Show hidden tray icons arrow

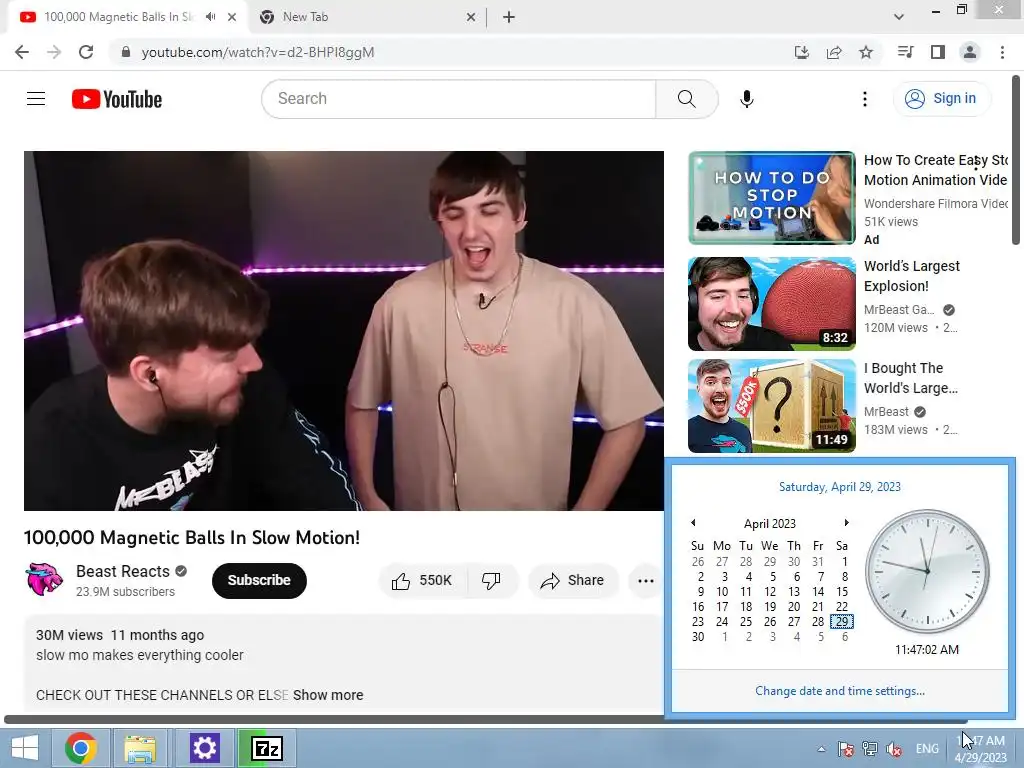822,749
